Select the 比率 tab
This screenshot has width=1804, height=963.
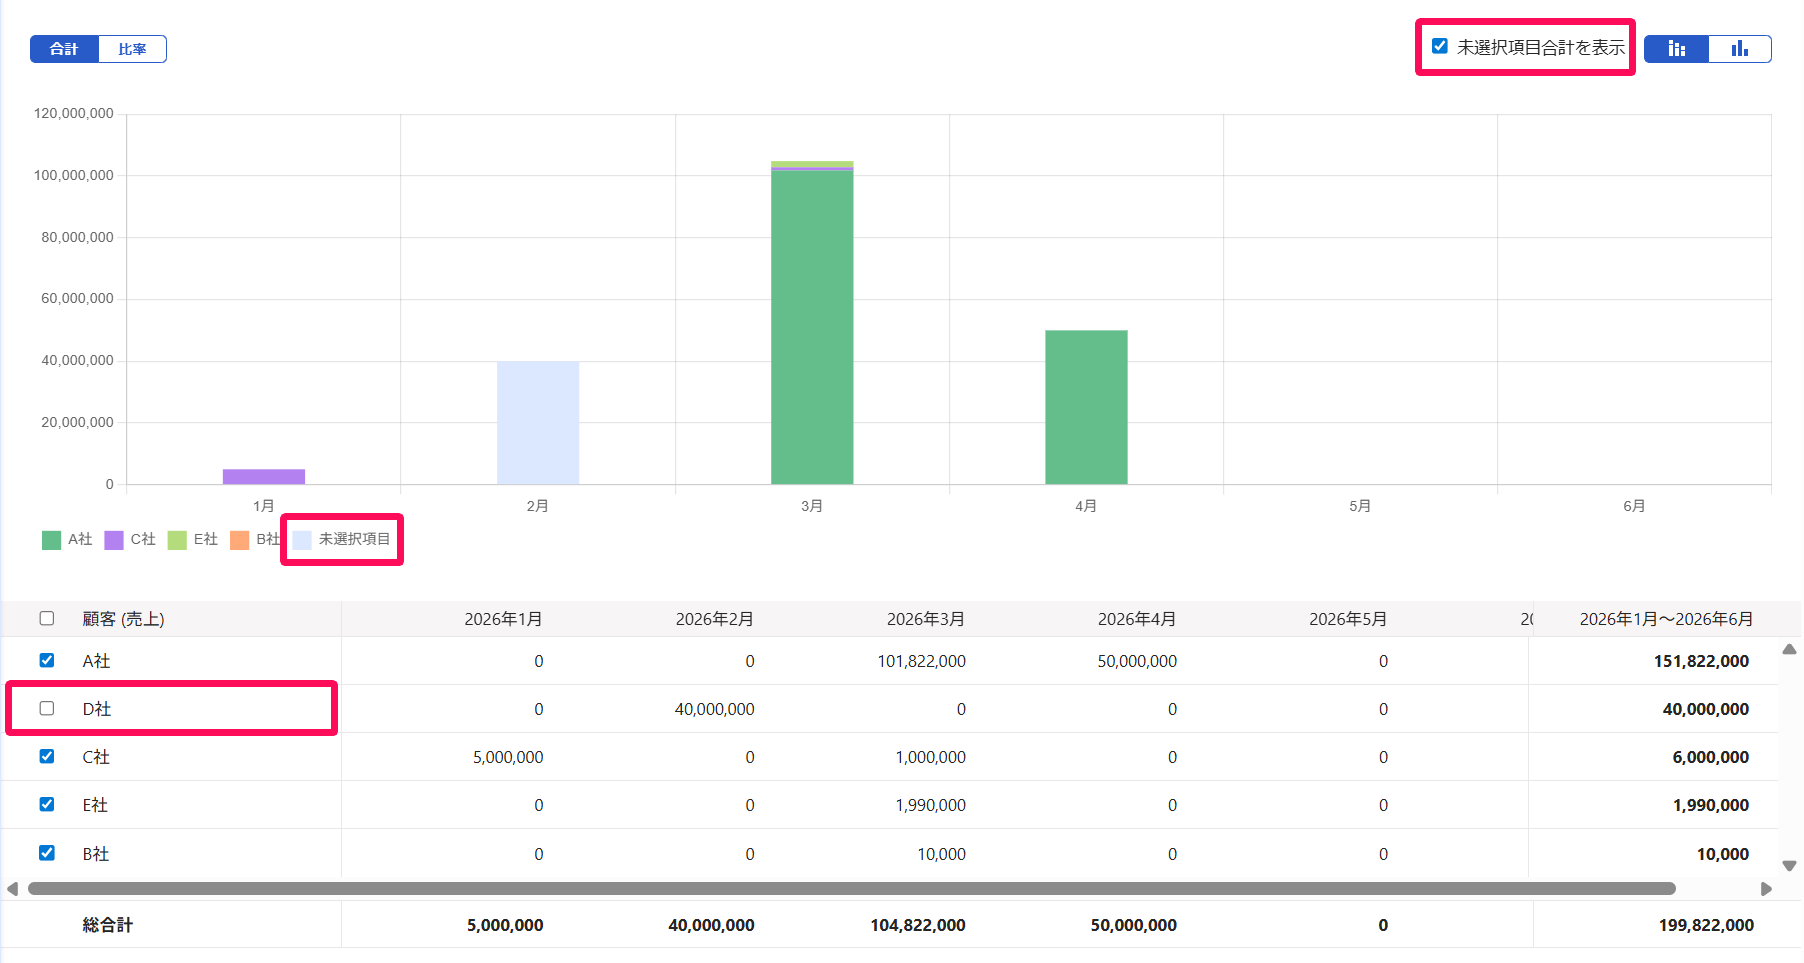[132, 49]
